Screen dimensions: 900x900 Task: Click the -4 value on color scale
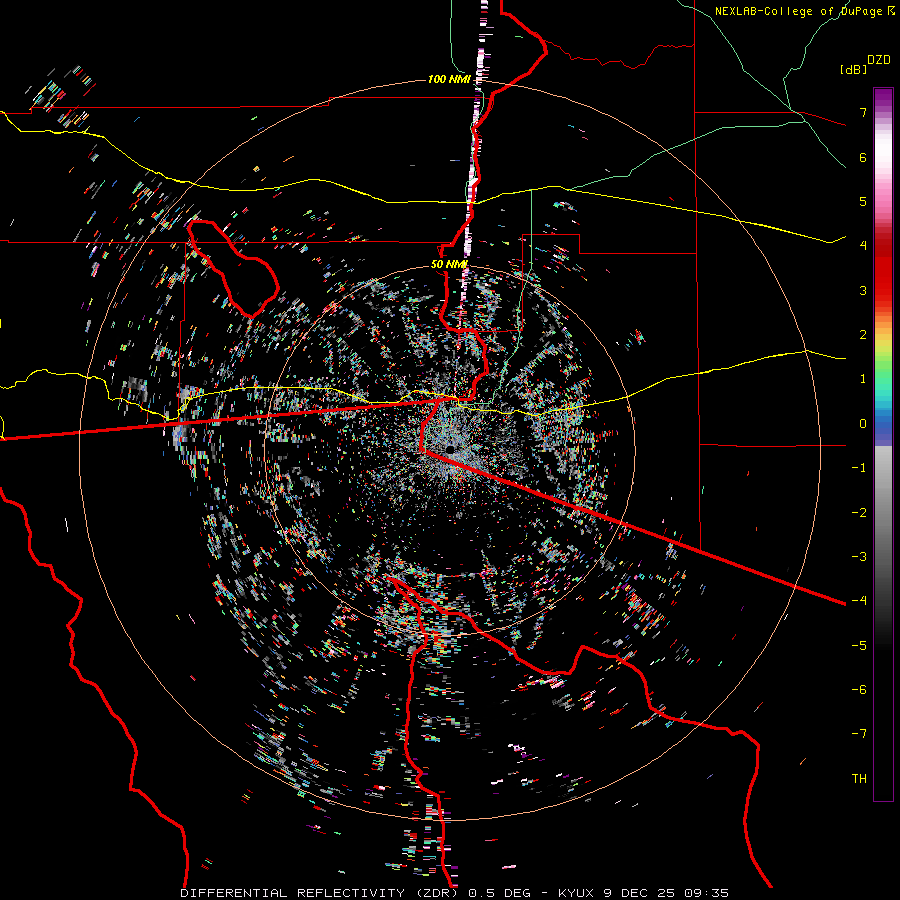click(x=859, y=600)
